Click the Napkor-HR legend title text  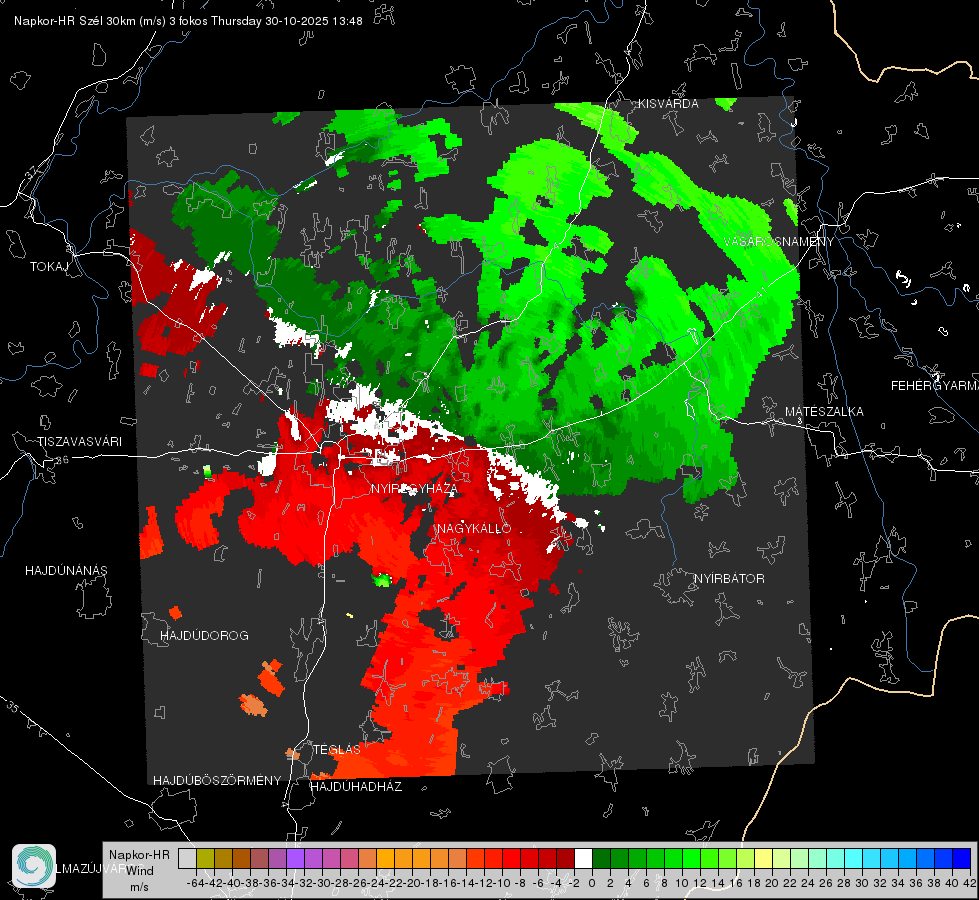point(139,855)
